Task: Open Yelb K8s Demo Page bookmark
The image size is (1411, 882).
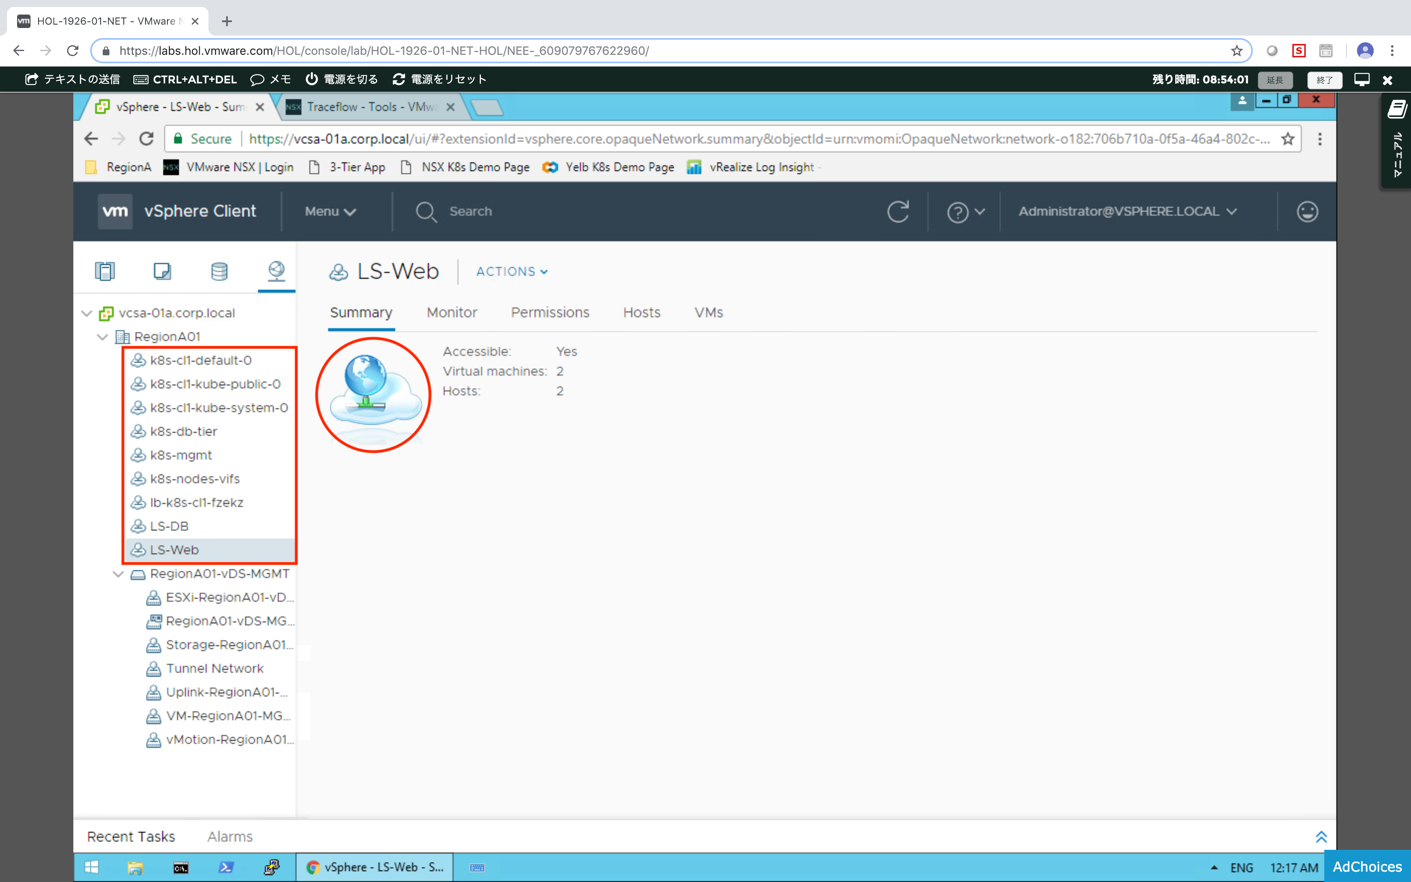Action: (608, 167)
